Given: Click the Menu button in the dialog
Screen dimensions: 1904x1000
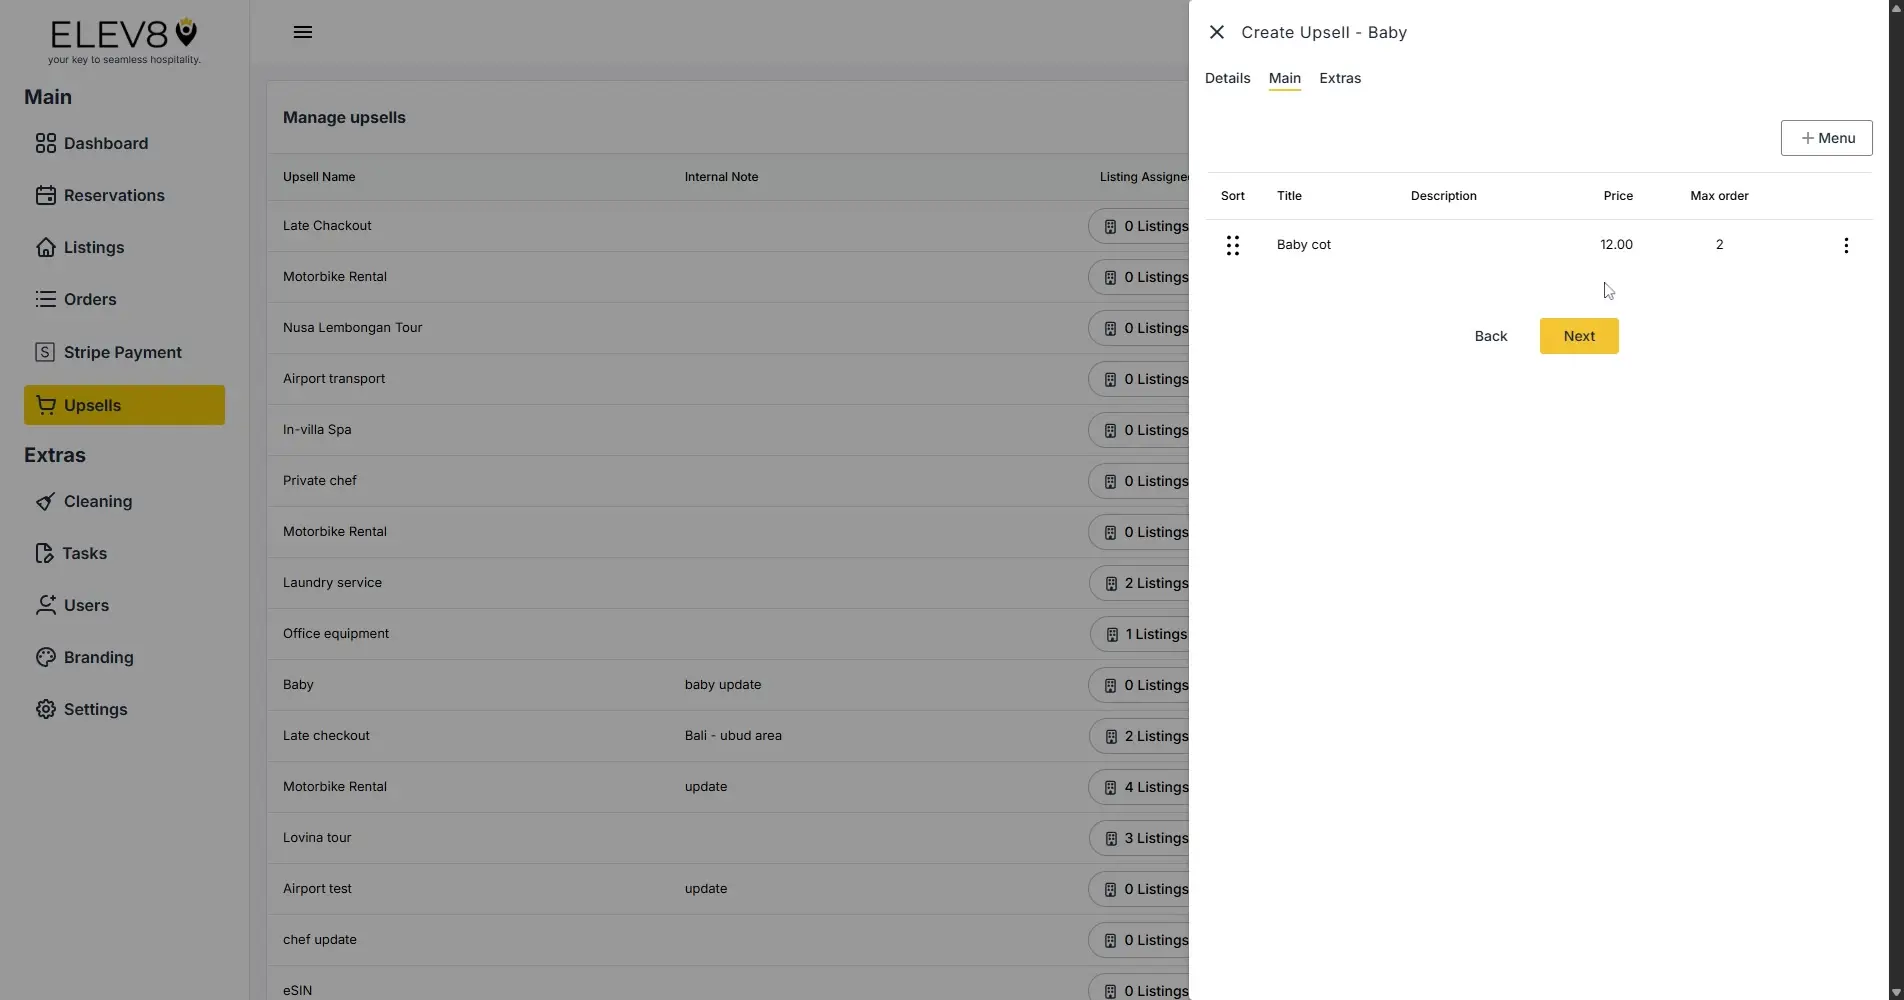Looking at the screenshot, I should coord(1825,138).
